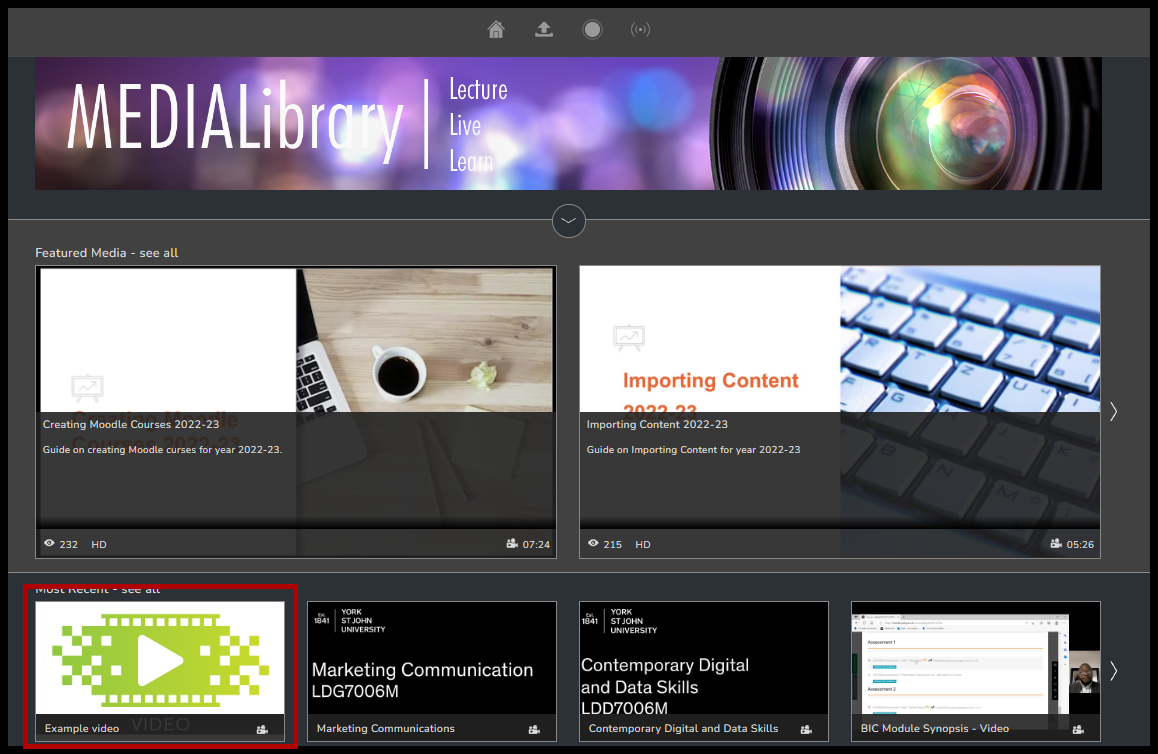Click camera icon on Contemporary Digital and Data Skills
The height and width of the screenshot is (754, 1158).
pyautogui.click(x=806, y=729)
